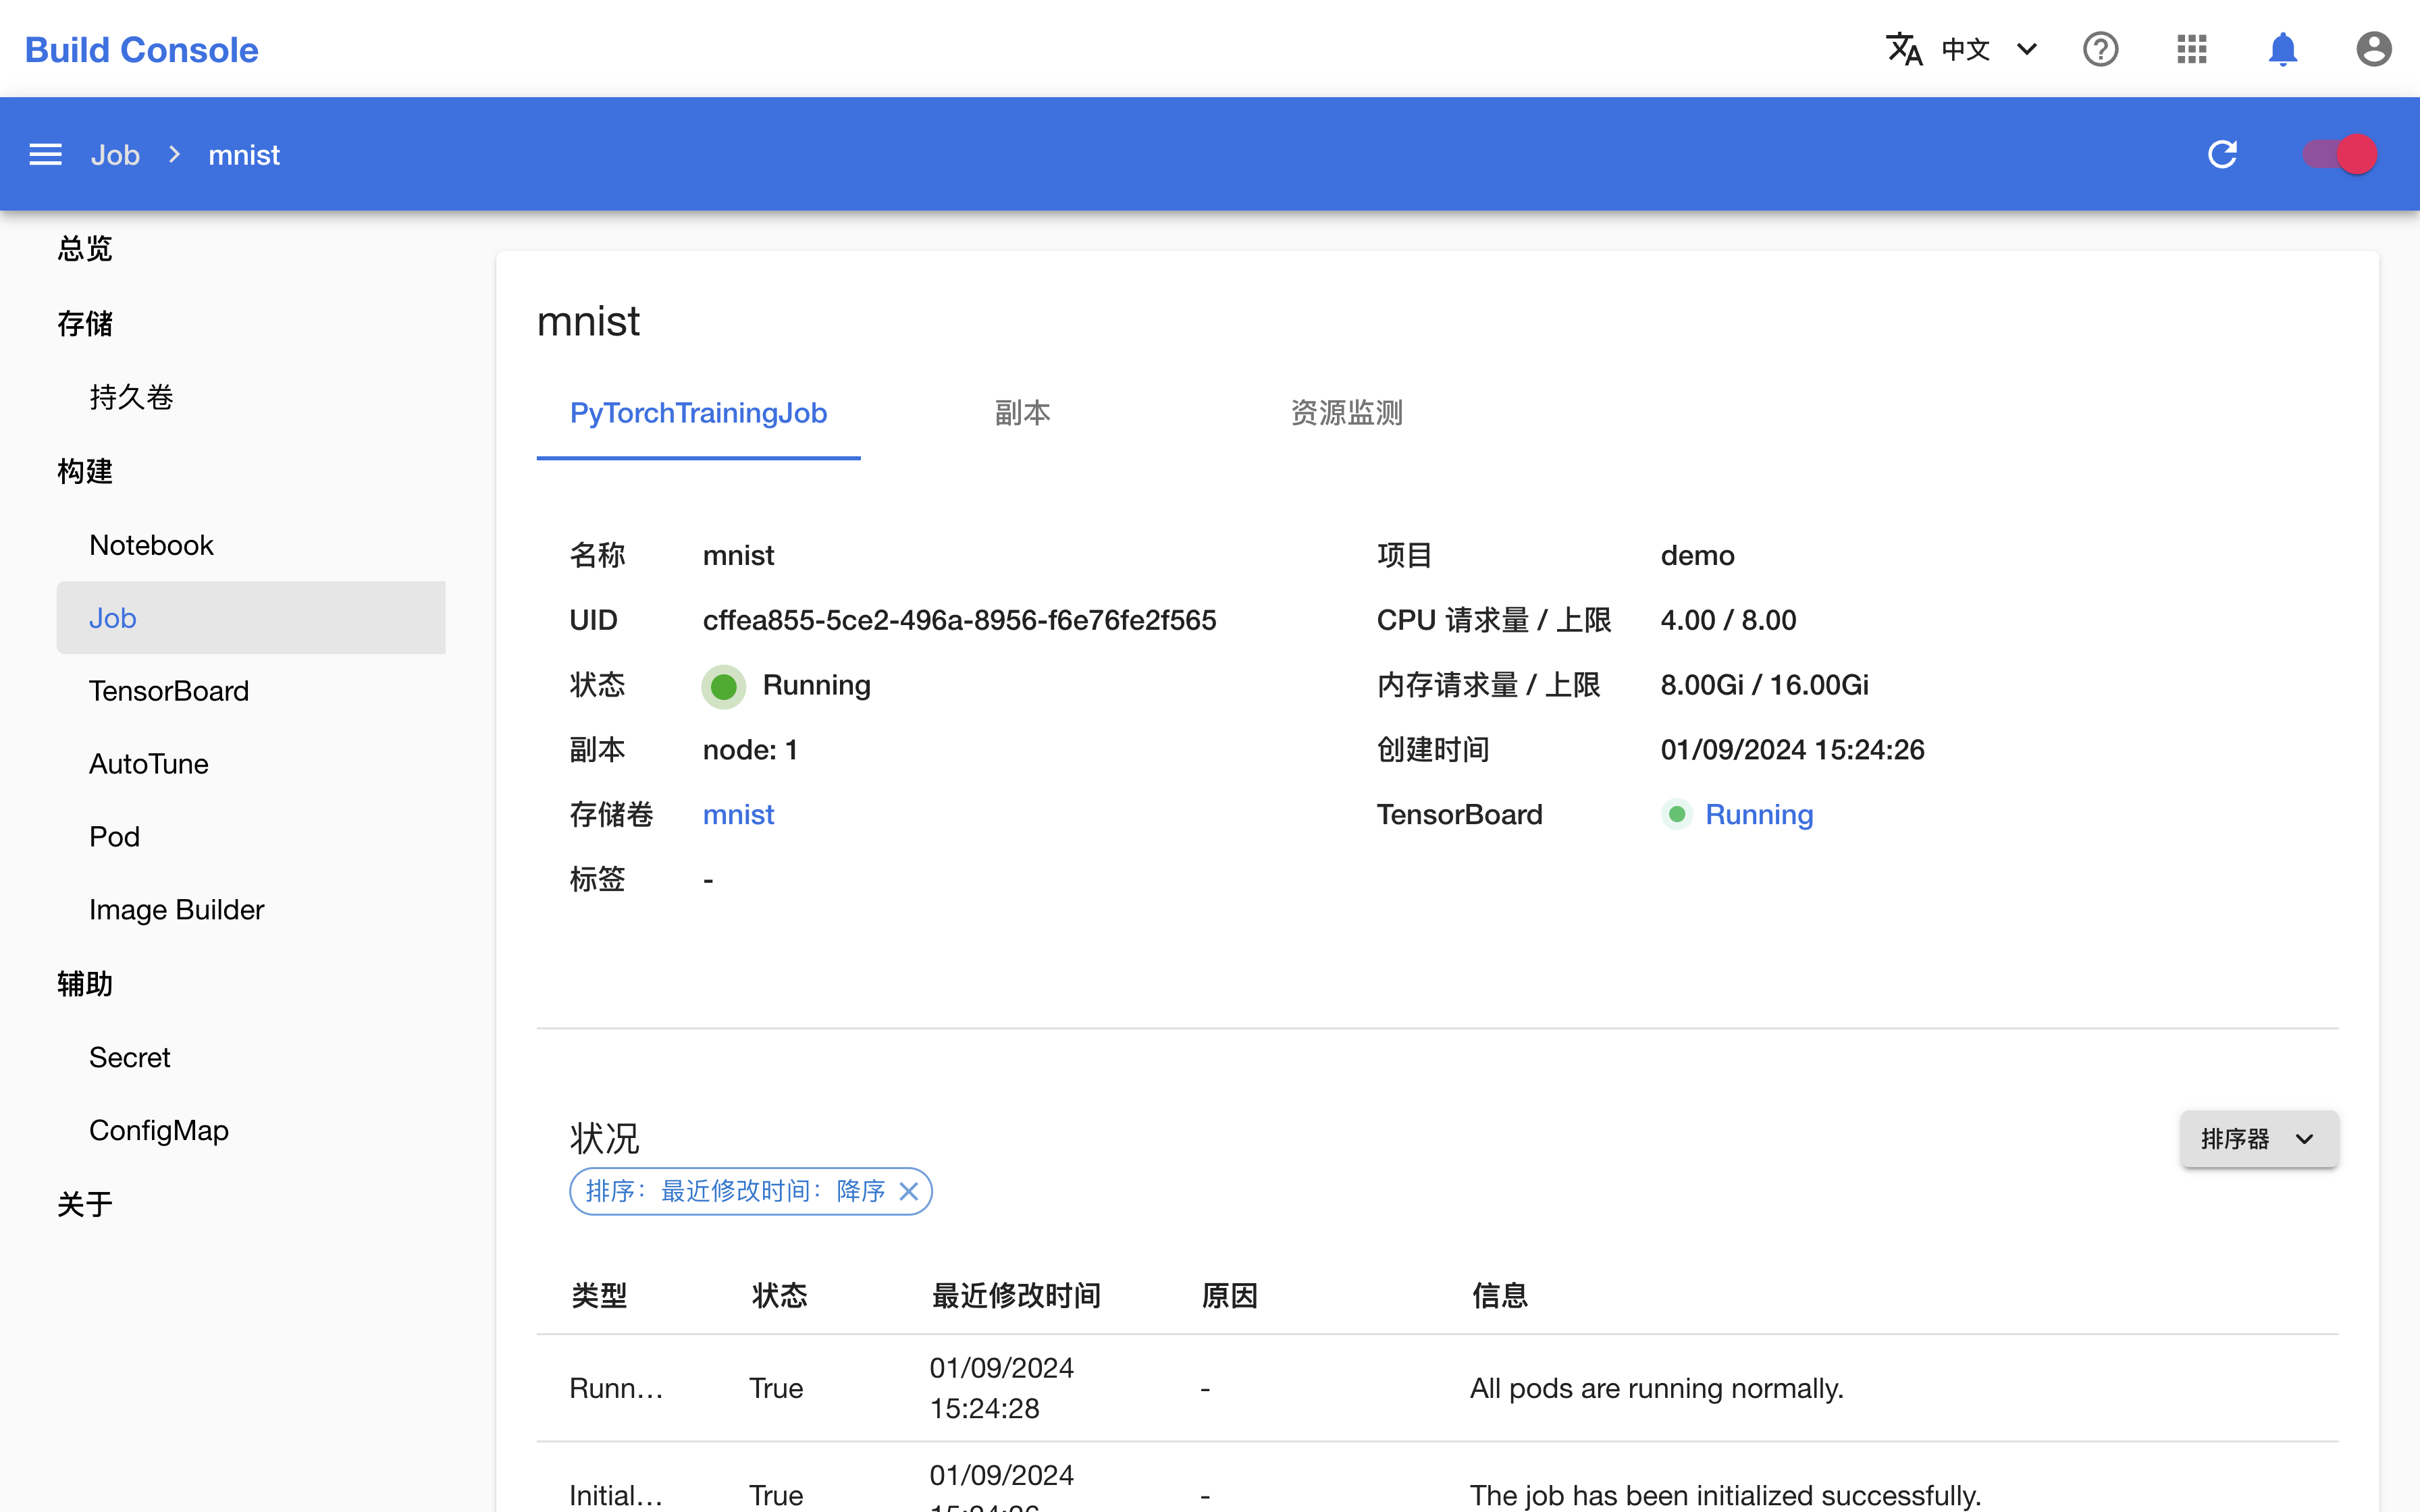Switch to the 副本 tab
The image size is (2420, 1512).
(1022, 413)
